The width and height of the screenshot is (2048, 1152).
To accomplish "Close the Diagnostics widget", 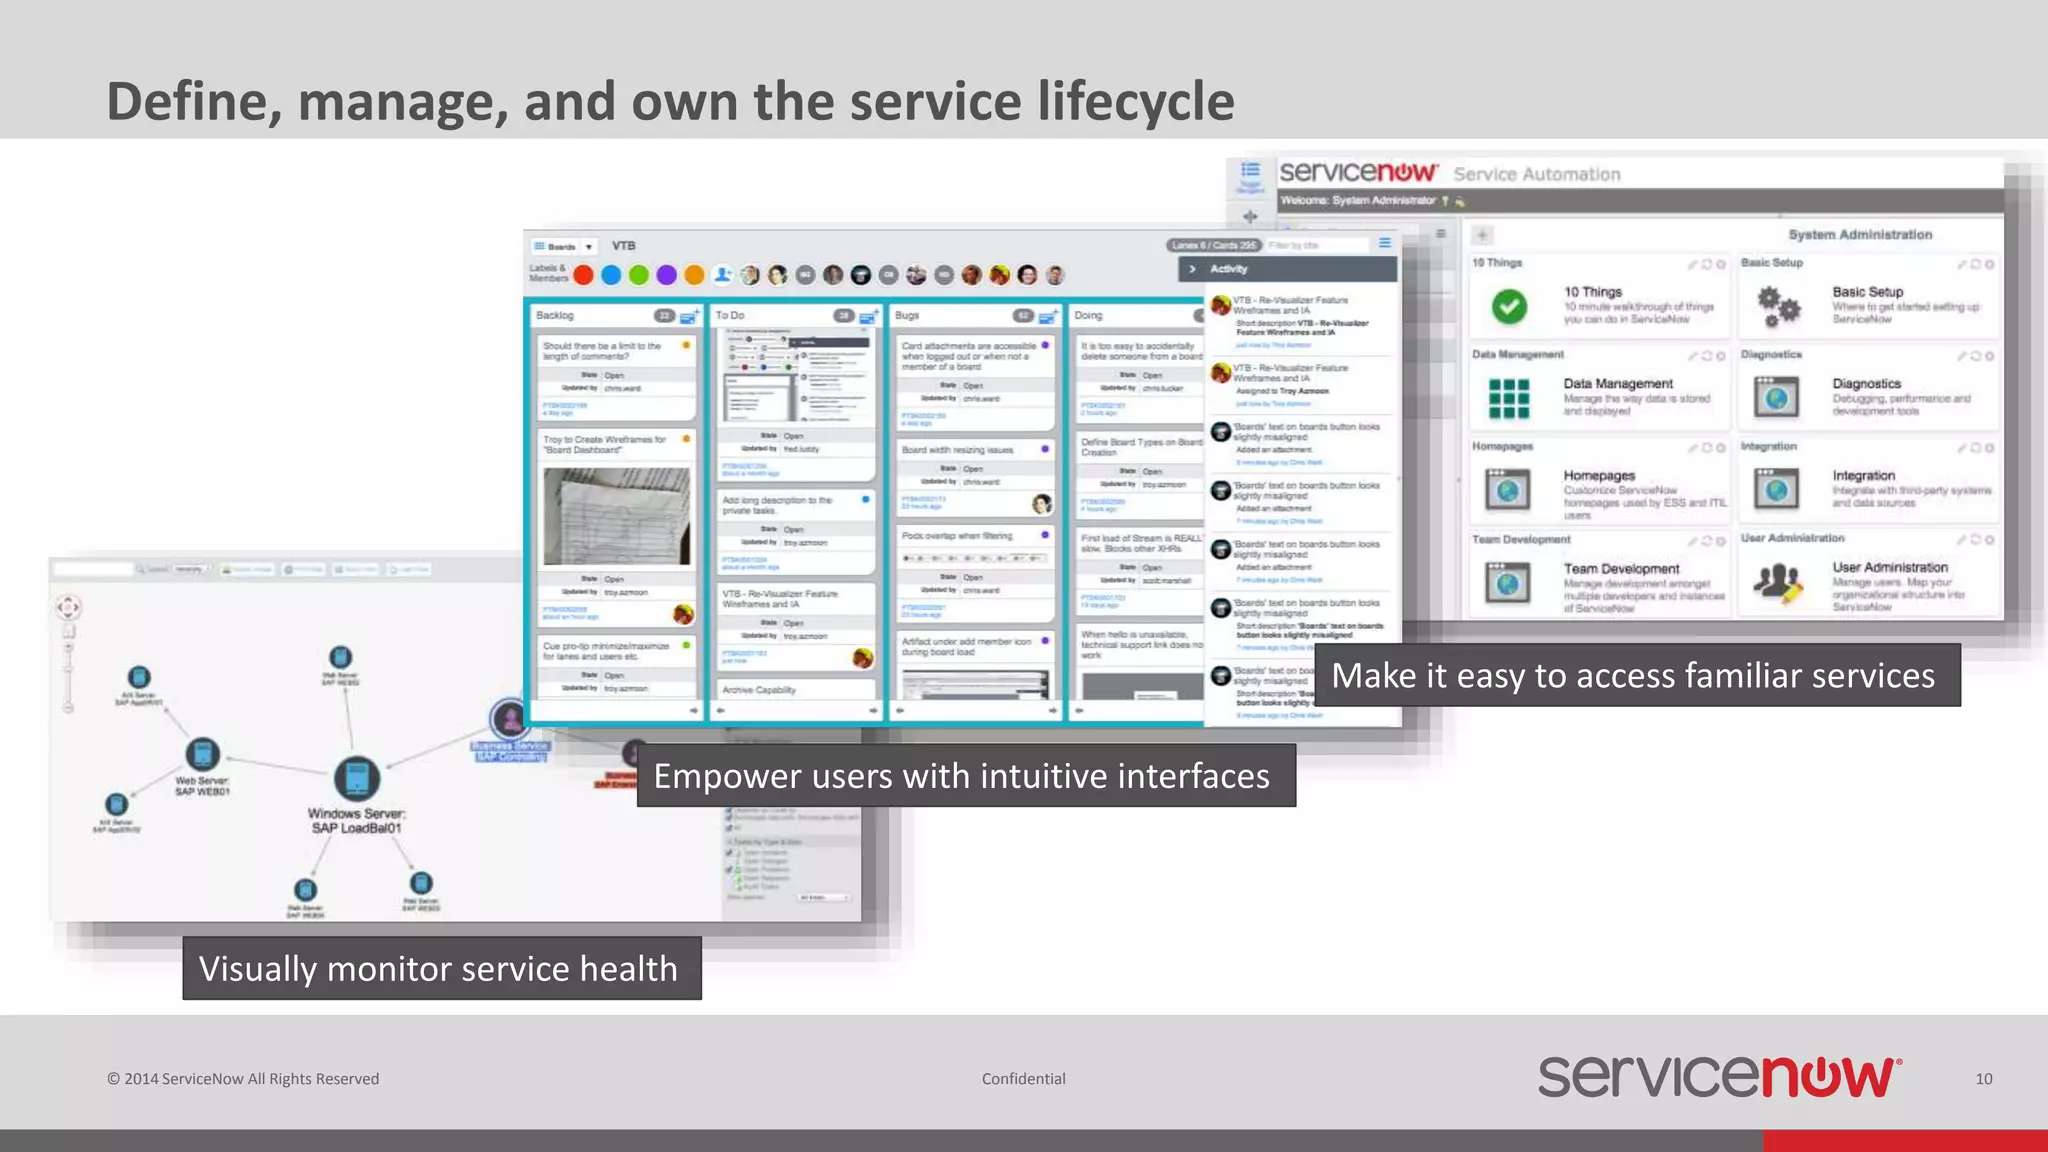I will tap(1990, 356).
